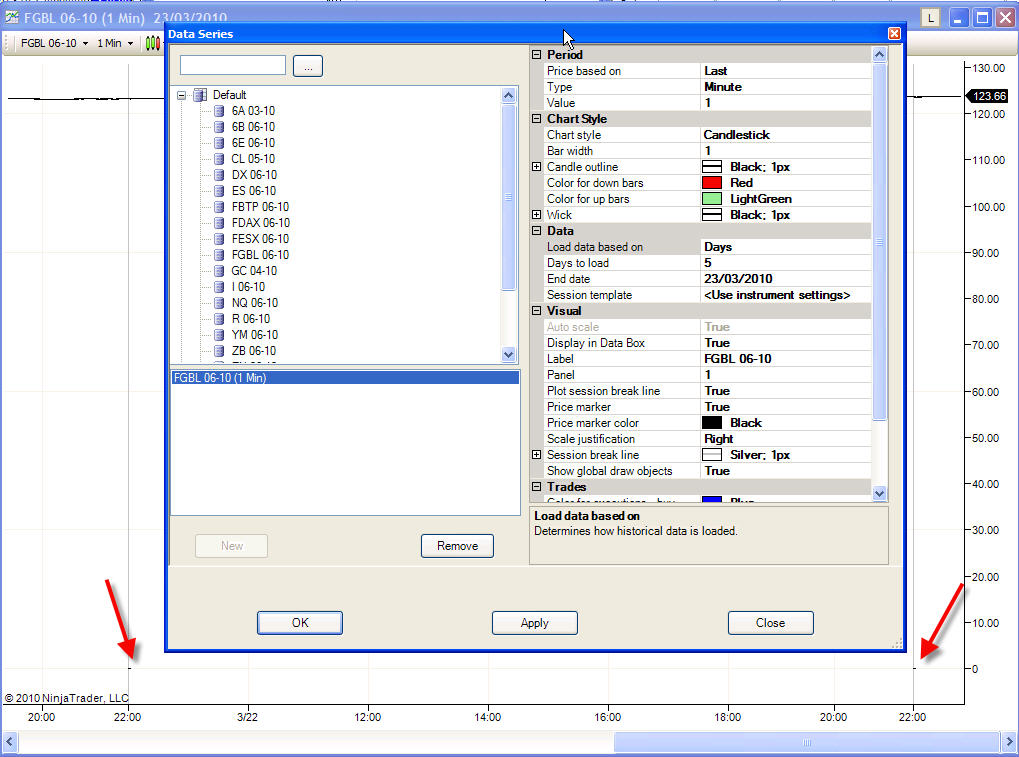Click Price based on value Last
The width and height of the screenshot is (1019, 757).
pos(786,71)
